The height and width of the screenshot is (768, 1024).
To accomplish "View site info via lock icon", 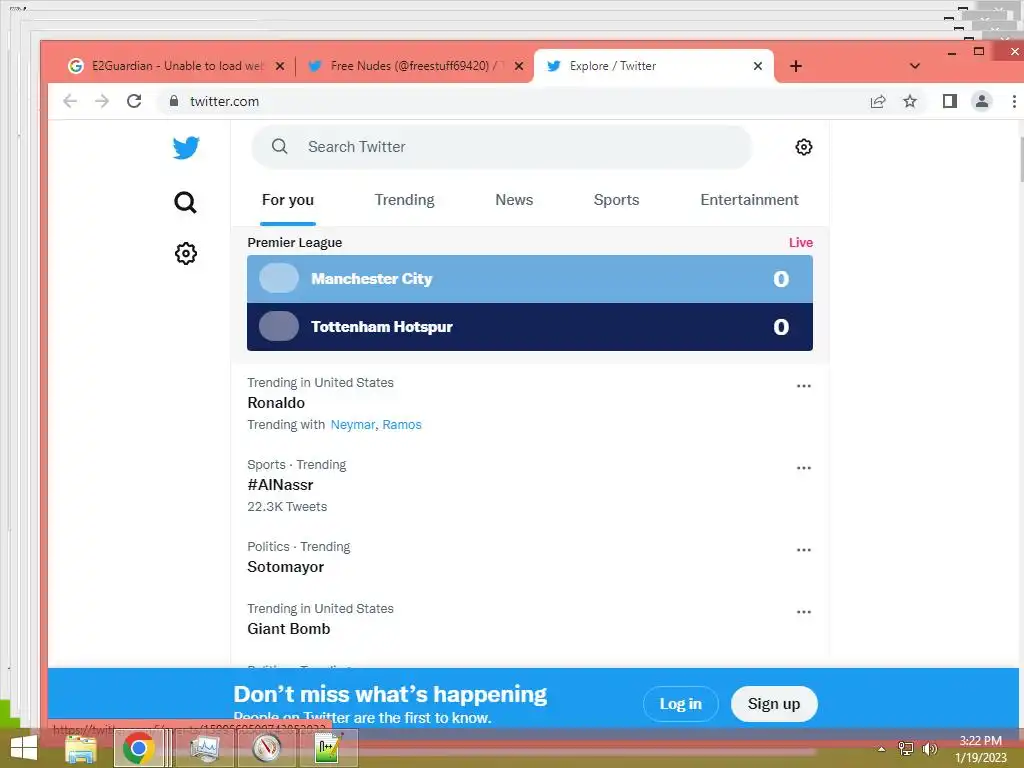I will (174, 101).
